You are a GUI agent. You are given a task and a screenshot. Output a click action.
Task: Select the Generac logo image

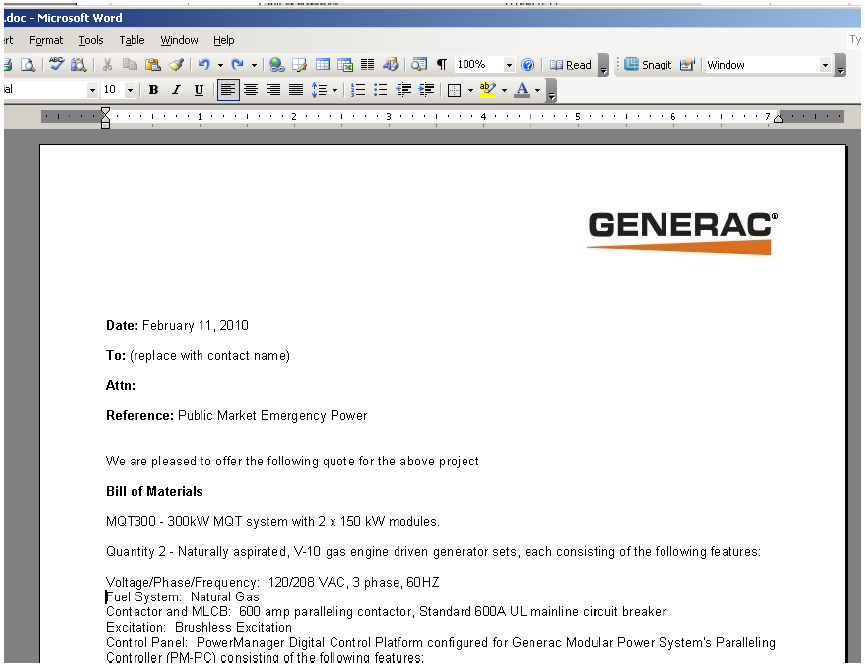[683, 233]
